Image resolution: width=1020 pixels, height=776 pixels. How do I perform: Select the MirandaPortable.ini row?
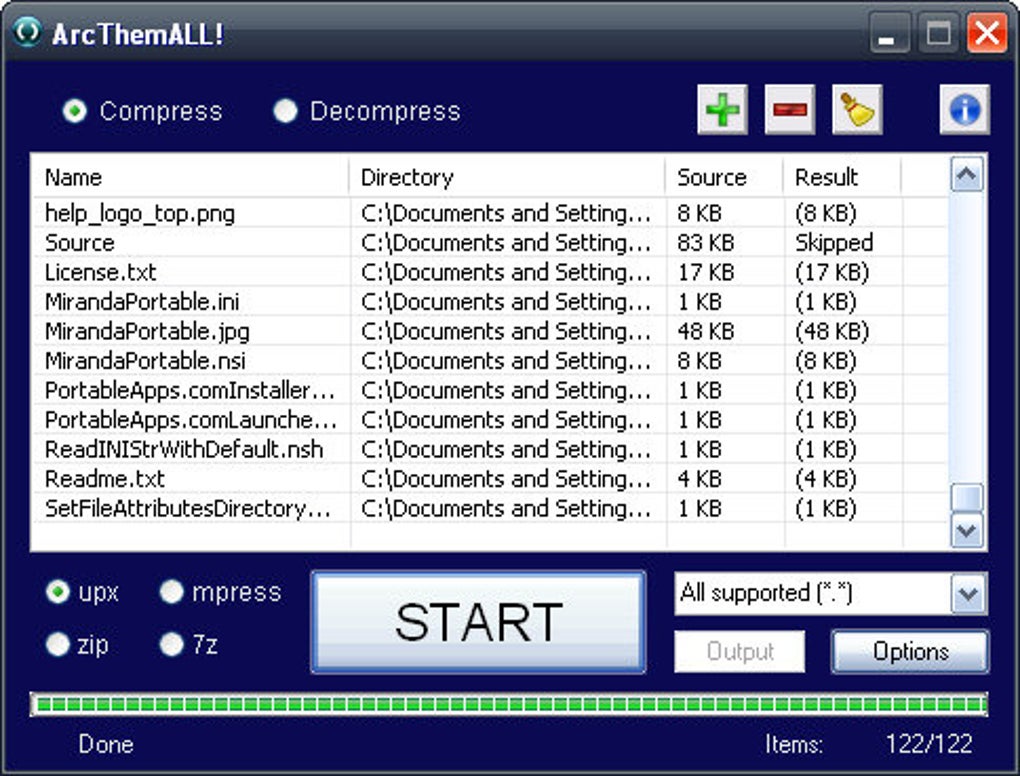coord(489,302)
